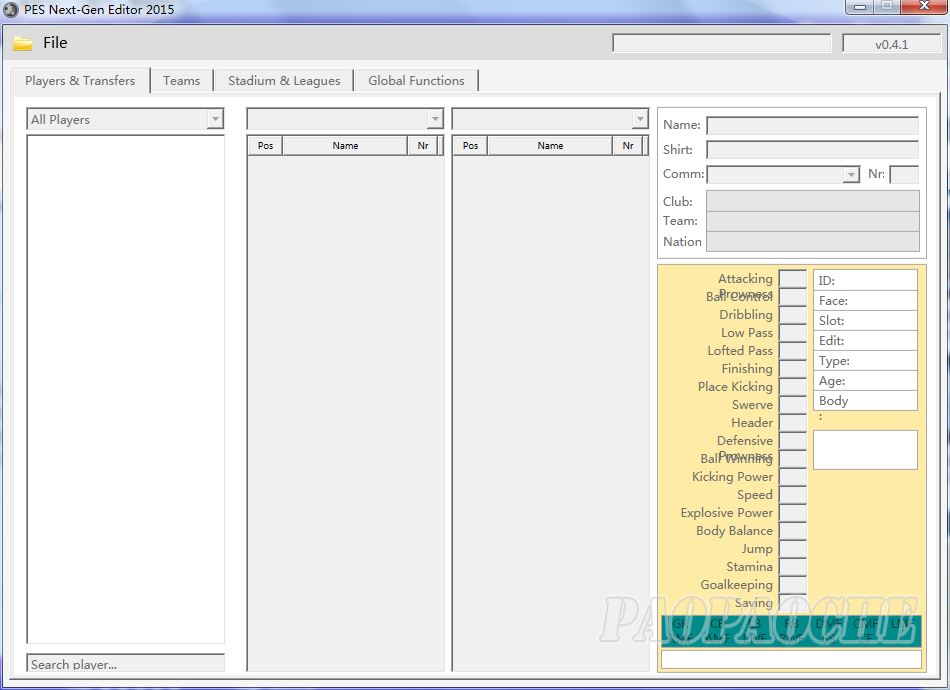Click the Swerve value box
This screenshot has height=690, width=950.
point(792,405)
